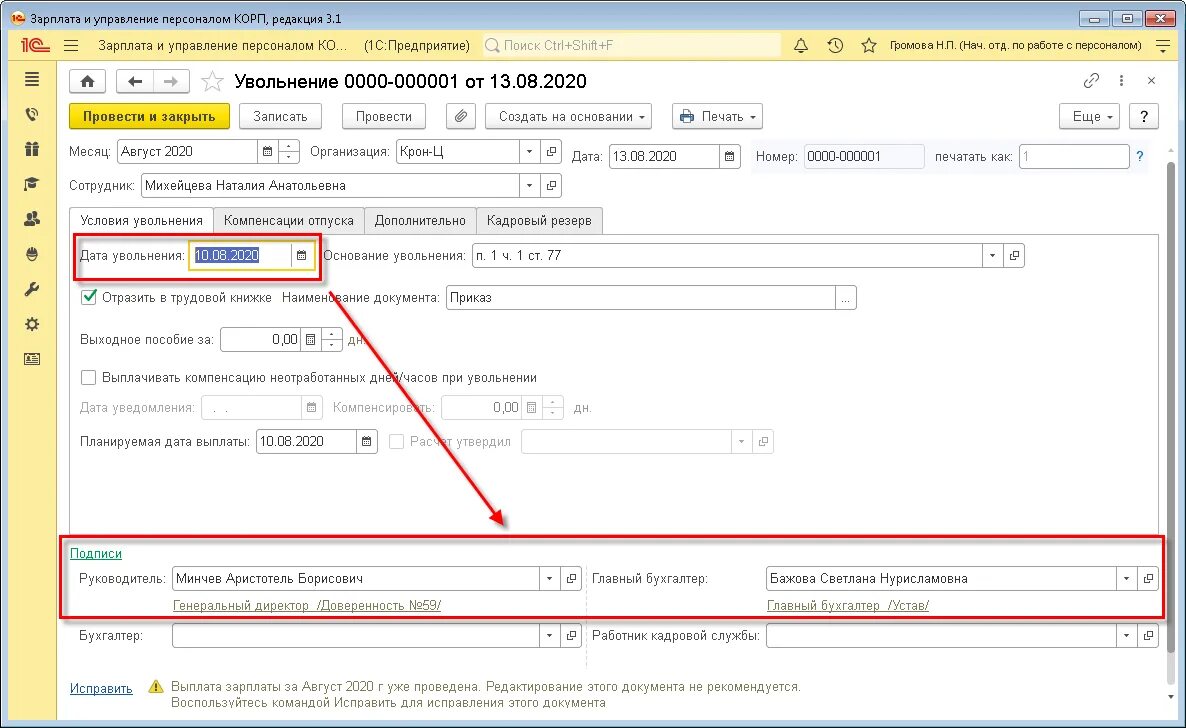Click the form's vertical scrollbar
Screen dimensions: 1186x728
tap(1171, 409)
